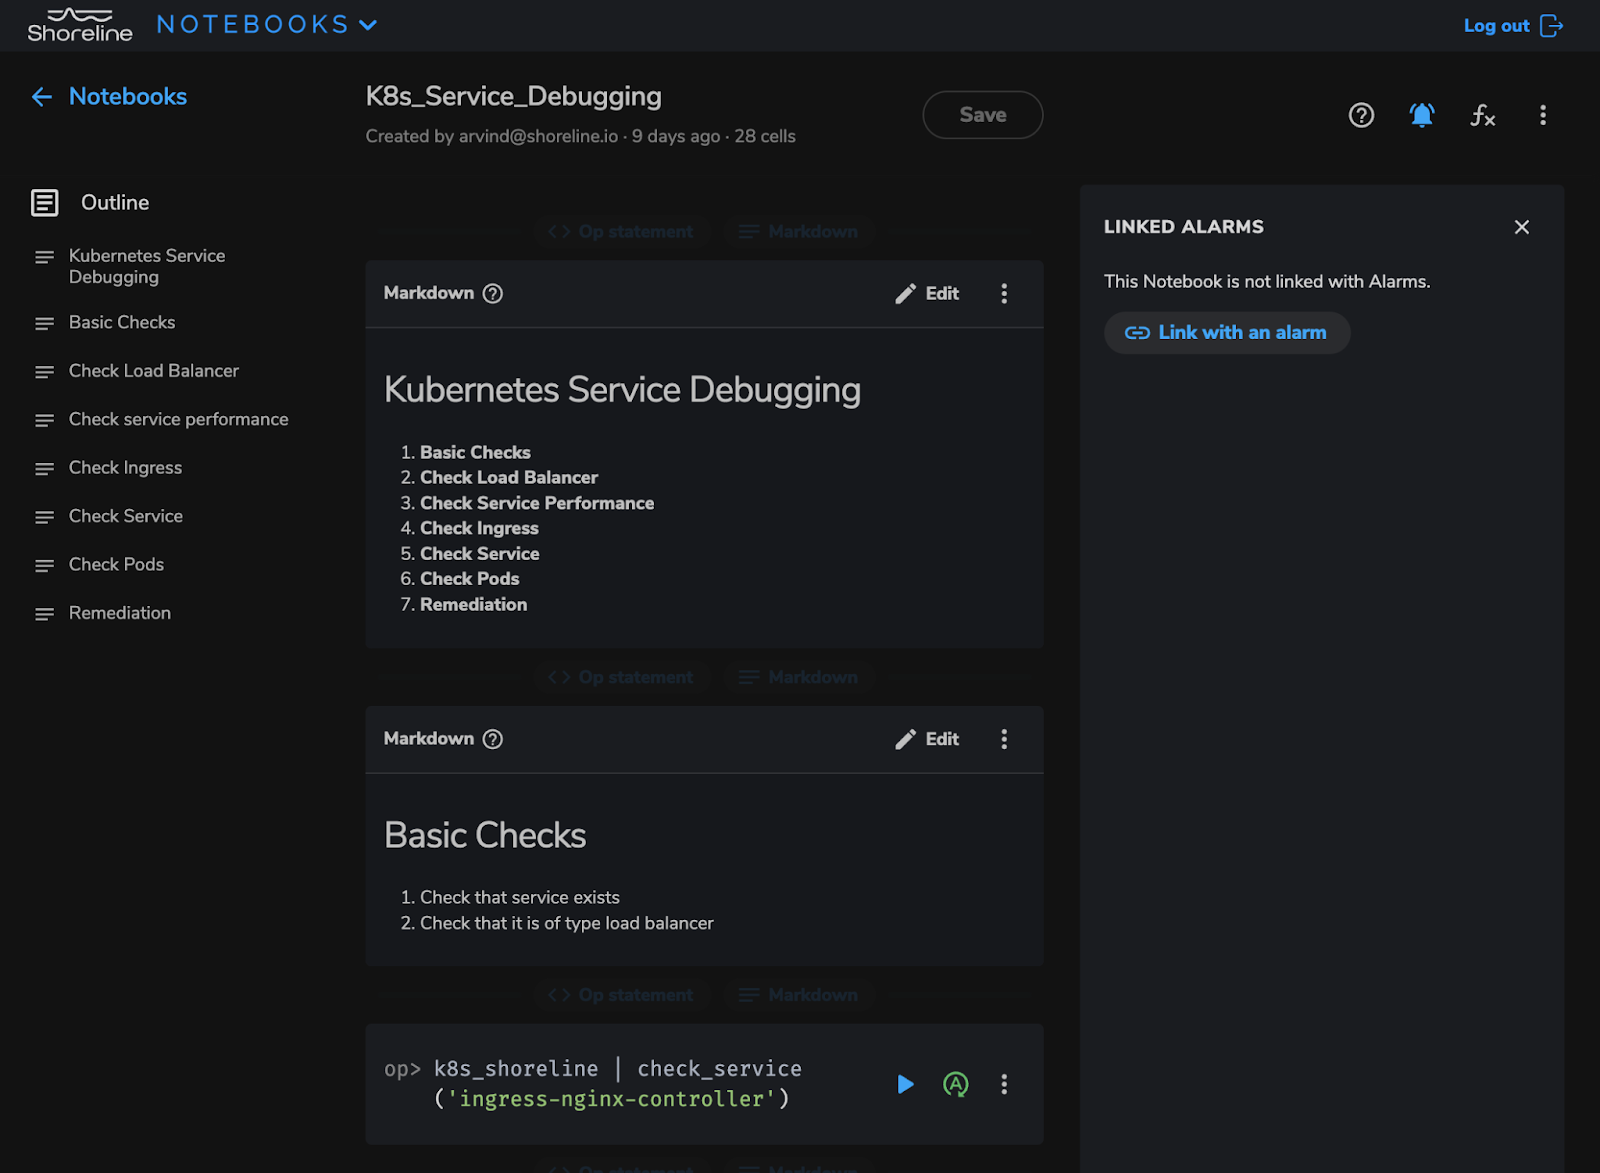This screenshot has height=1173, width=1600.
Task: Save the K8s_Service_Debugging notebook
Action: (x=982, y=115)
